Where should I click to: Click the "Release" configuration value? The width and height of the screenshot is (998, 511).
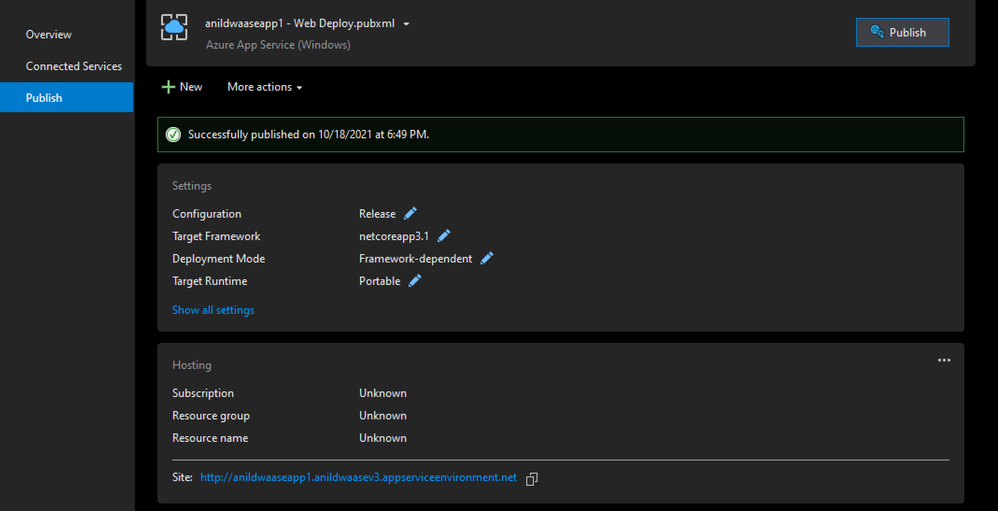377,214
